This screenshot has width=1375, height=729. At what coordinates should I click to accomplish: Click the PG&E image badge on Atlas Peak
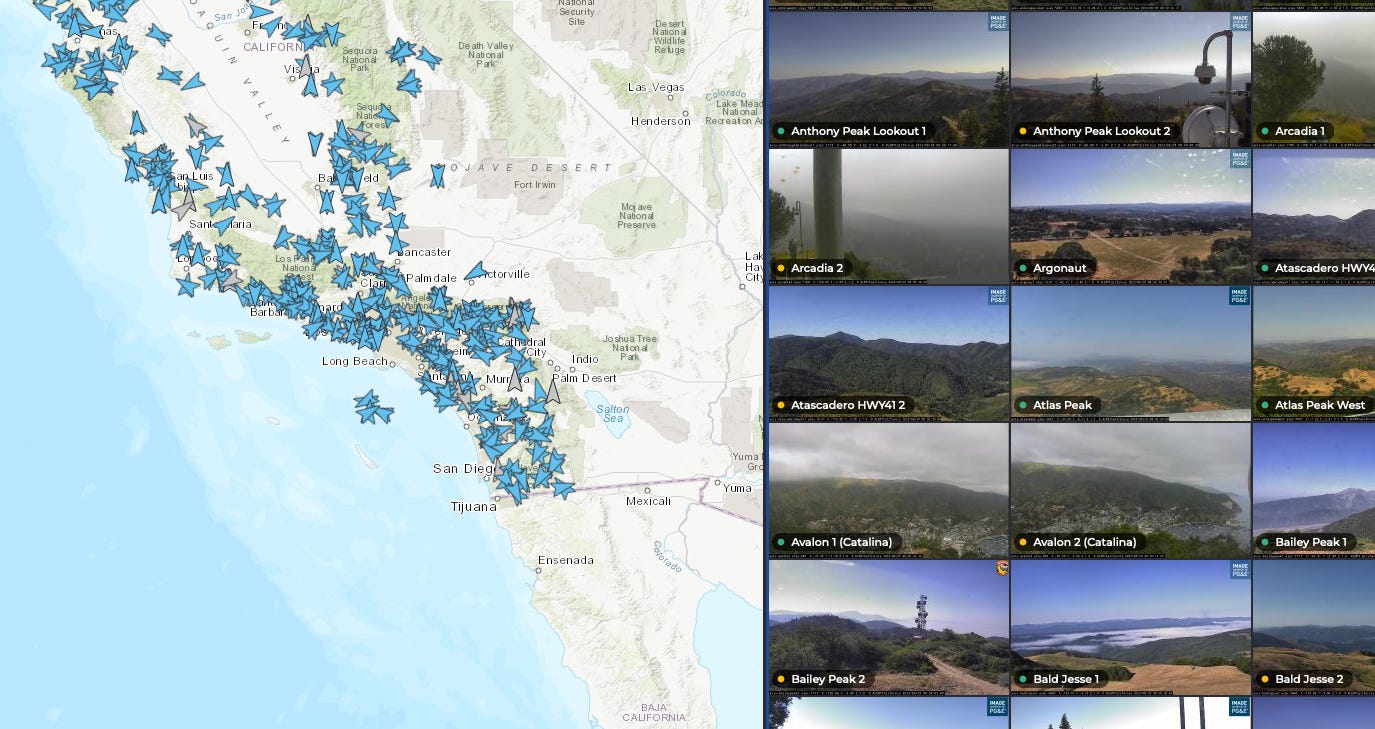1239,295
